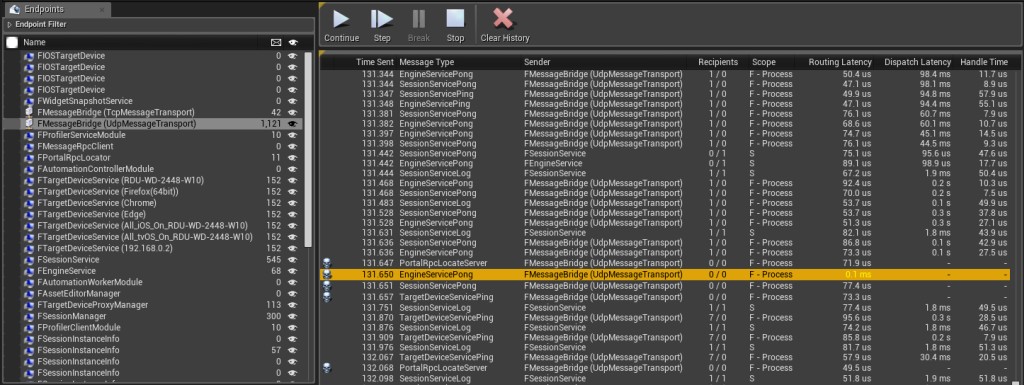1024x385 pixels.
Task: Select the 131.348 EngineServicePing message row
Action: pyautogui.click(x=665, y=104)
